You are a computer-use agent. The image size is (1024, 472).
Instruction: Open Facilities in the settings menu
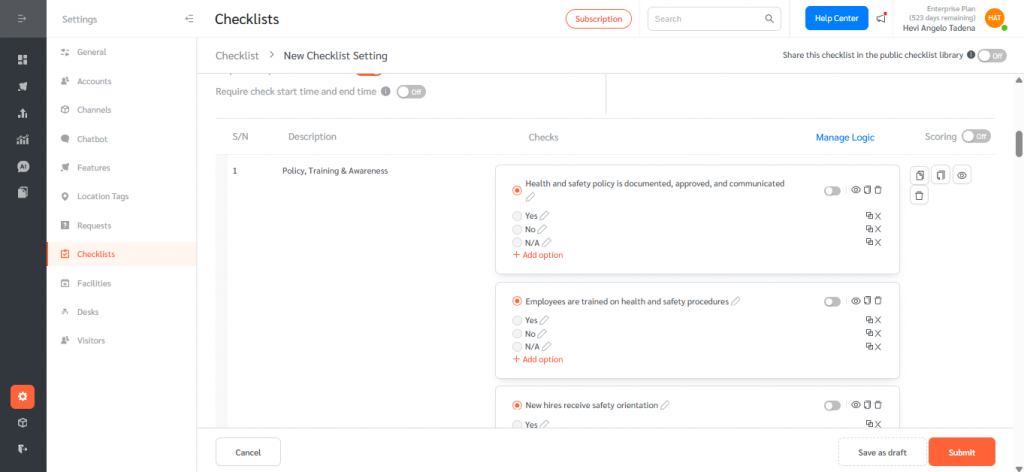[x=94, y=283]
